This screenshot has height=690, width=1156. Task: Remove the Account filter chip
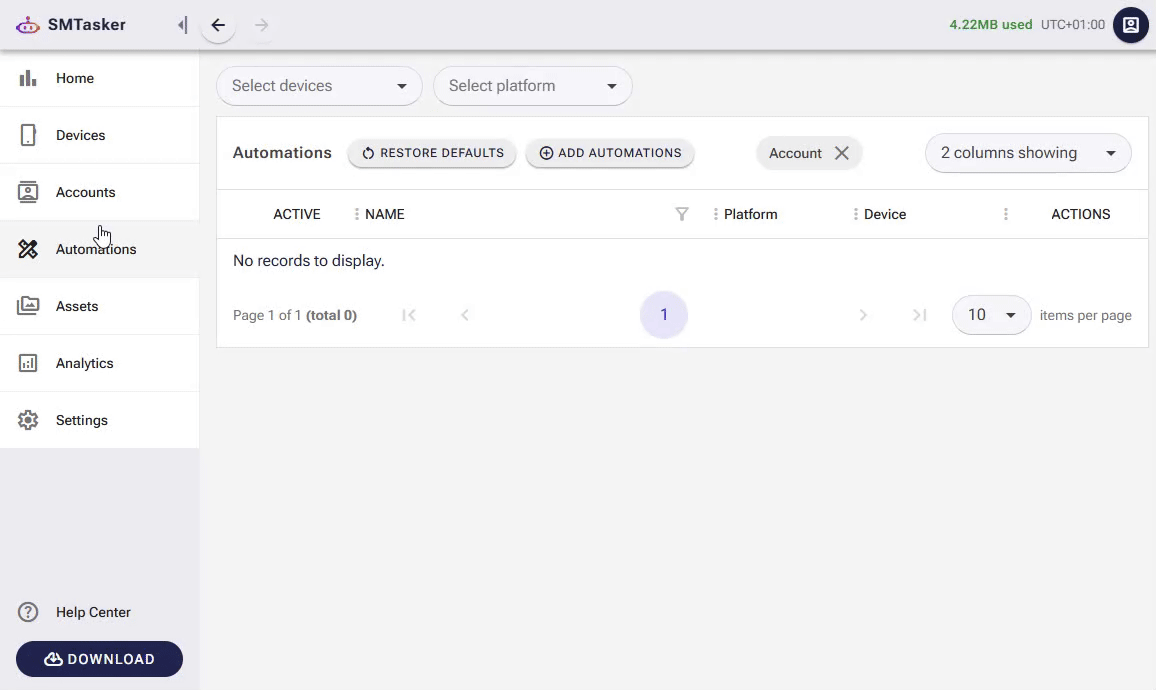[x=842, y=153]
